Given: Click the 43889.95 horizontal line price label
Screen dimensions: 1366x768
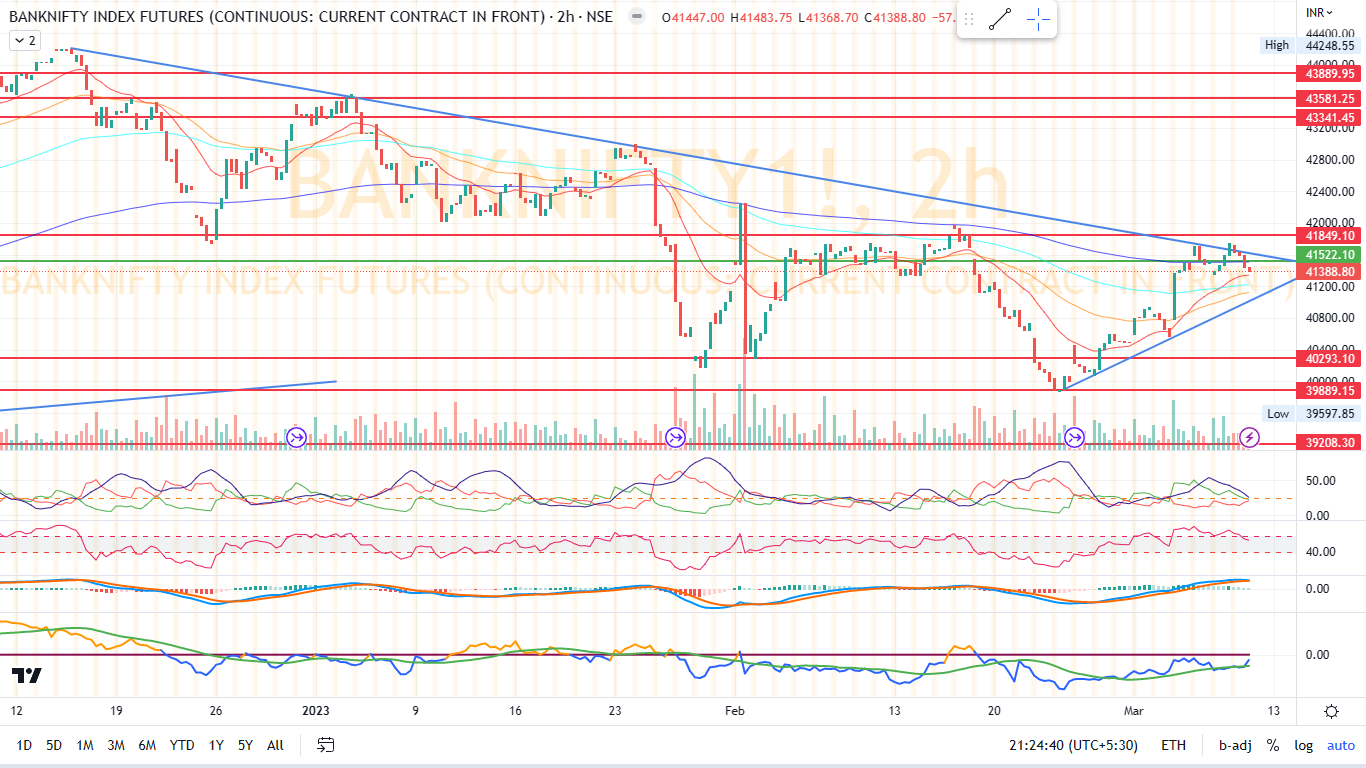Looking at the screenshot, I should click(x=1330, y=73).
